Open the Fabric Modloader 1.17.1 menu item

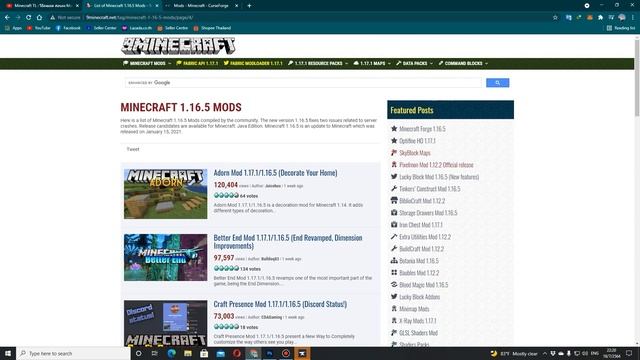click(x=253, y=63)
